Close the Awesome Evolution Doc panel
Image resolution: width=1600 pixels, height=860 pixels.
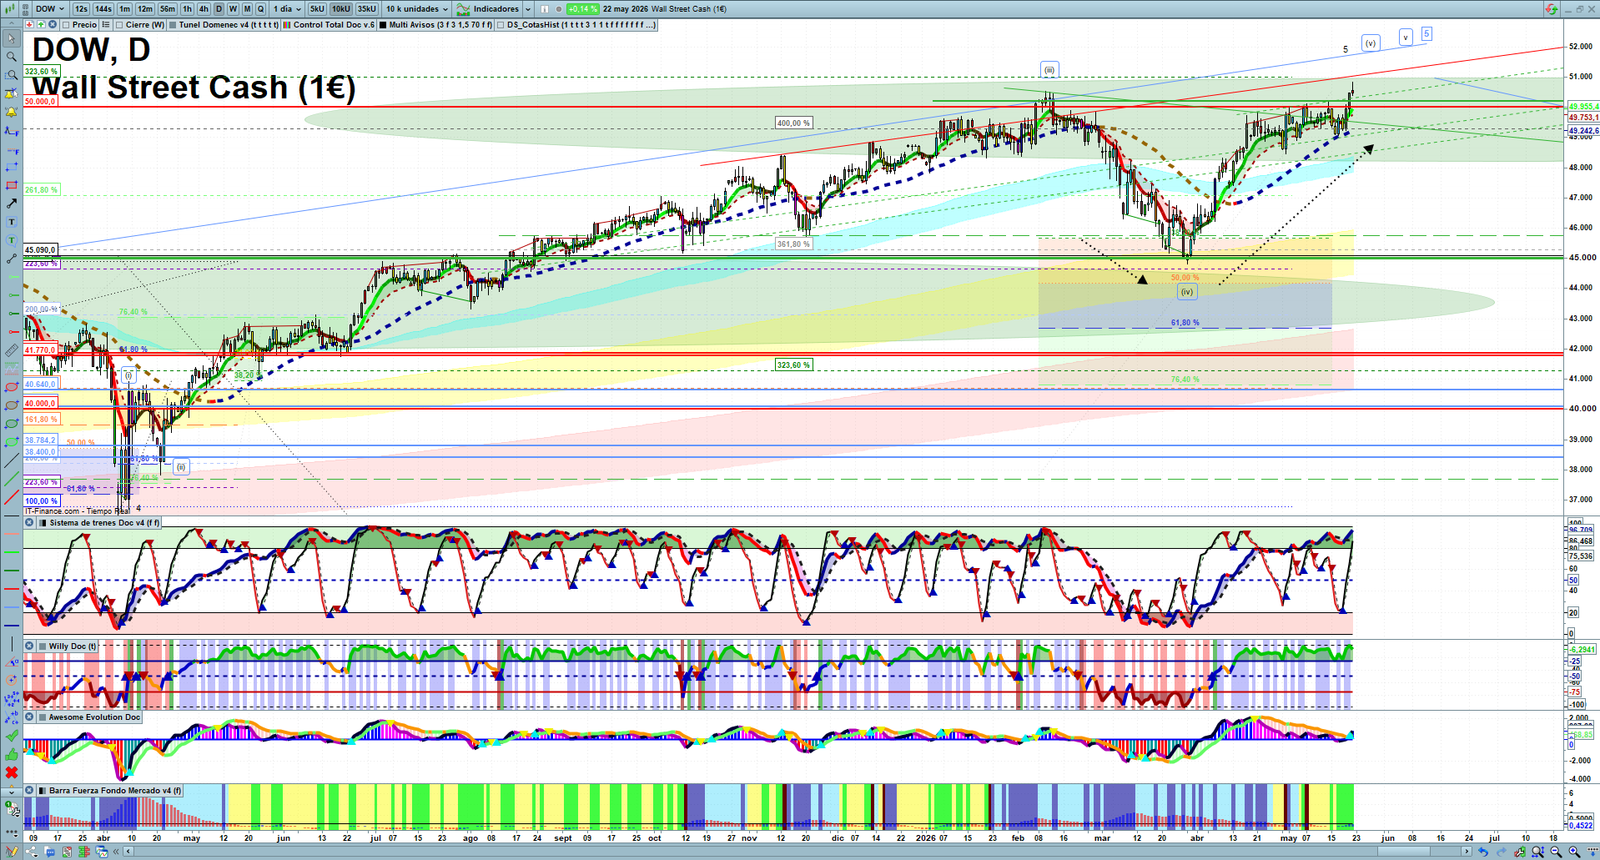pos(29,717)
